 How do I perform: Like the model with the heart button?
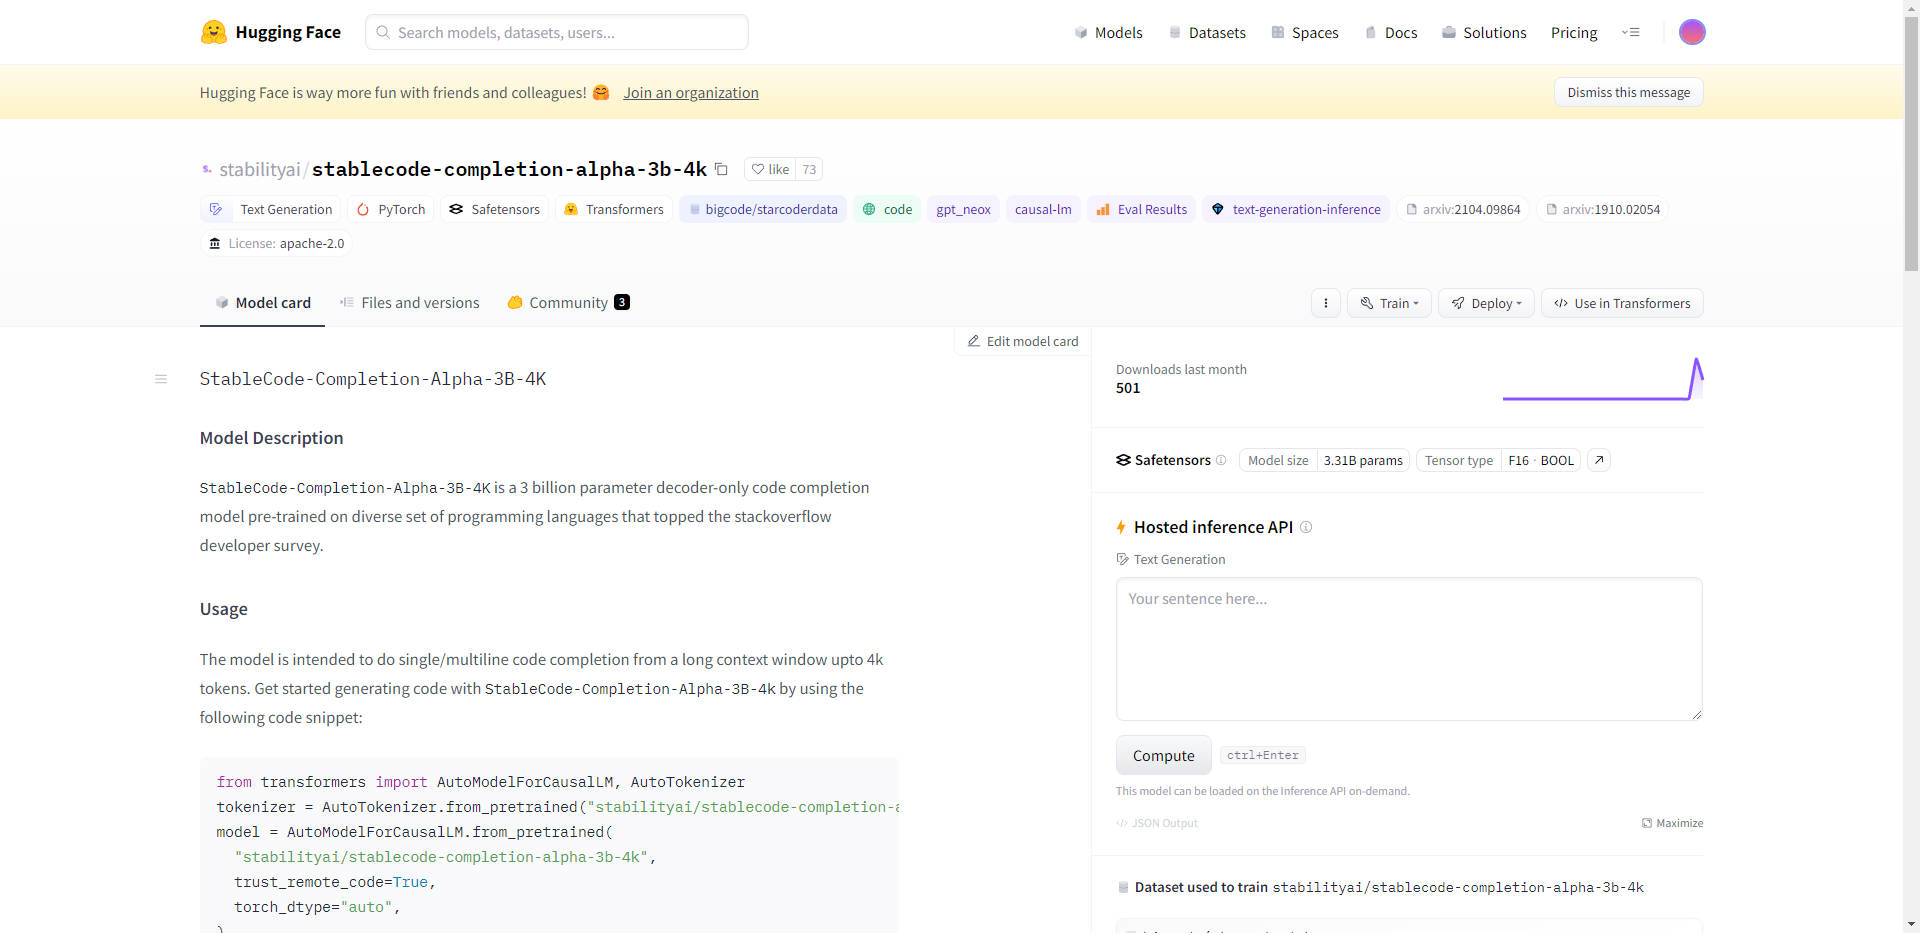[x=770, y=169]
